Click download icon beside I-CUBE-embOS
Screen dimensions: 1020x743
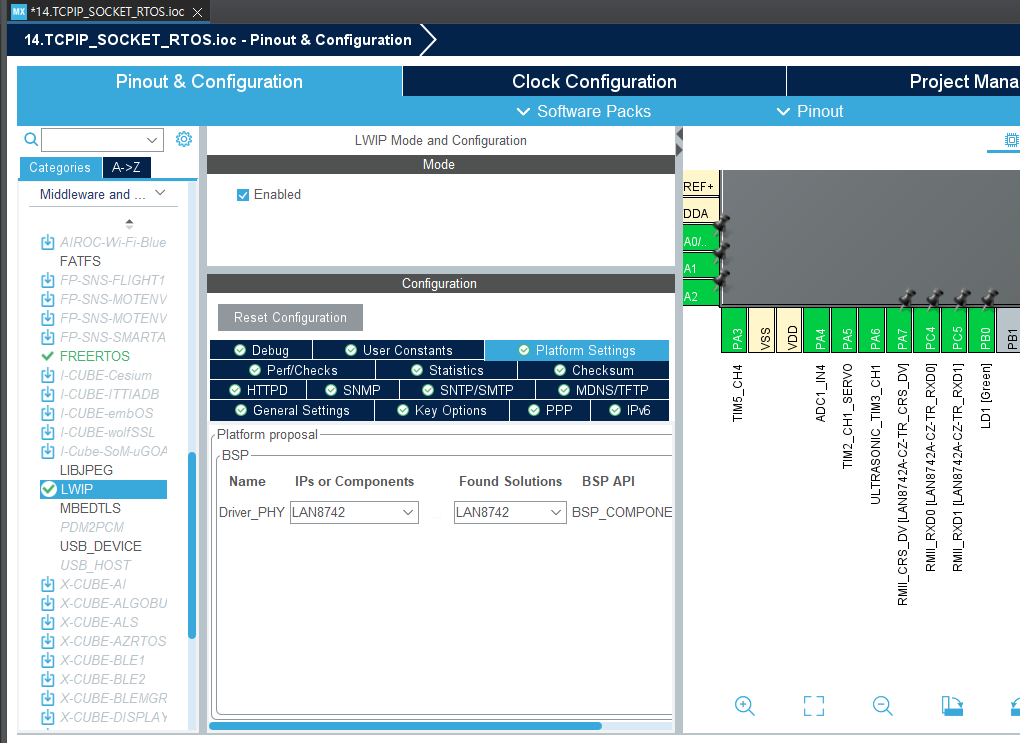click(47, 413)
